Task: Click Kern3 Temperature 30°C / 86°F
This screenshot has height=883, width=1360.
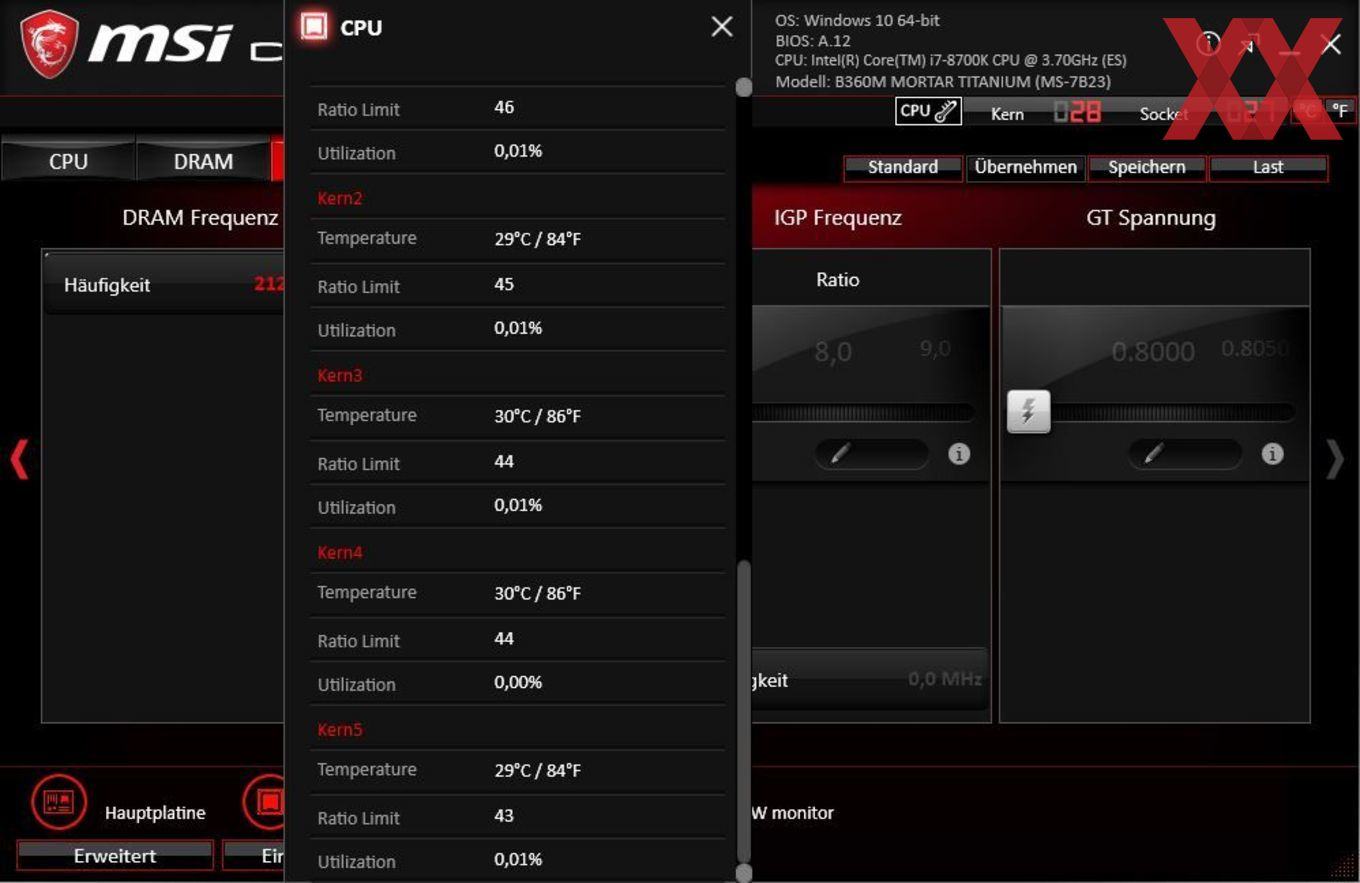Action: tap(537, 416)
